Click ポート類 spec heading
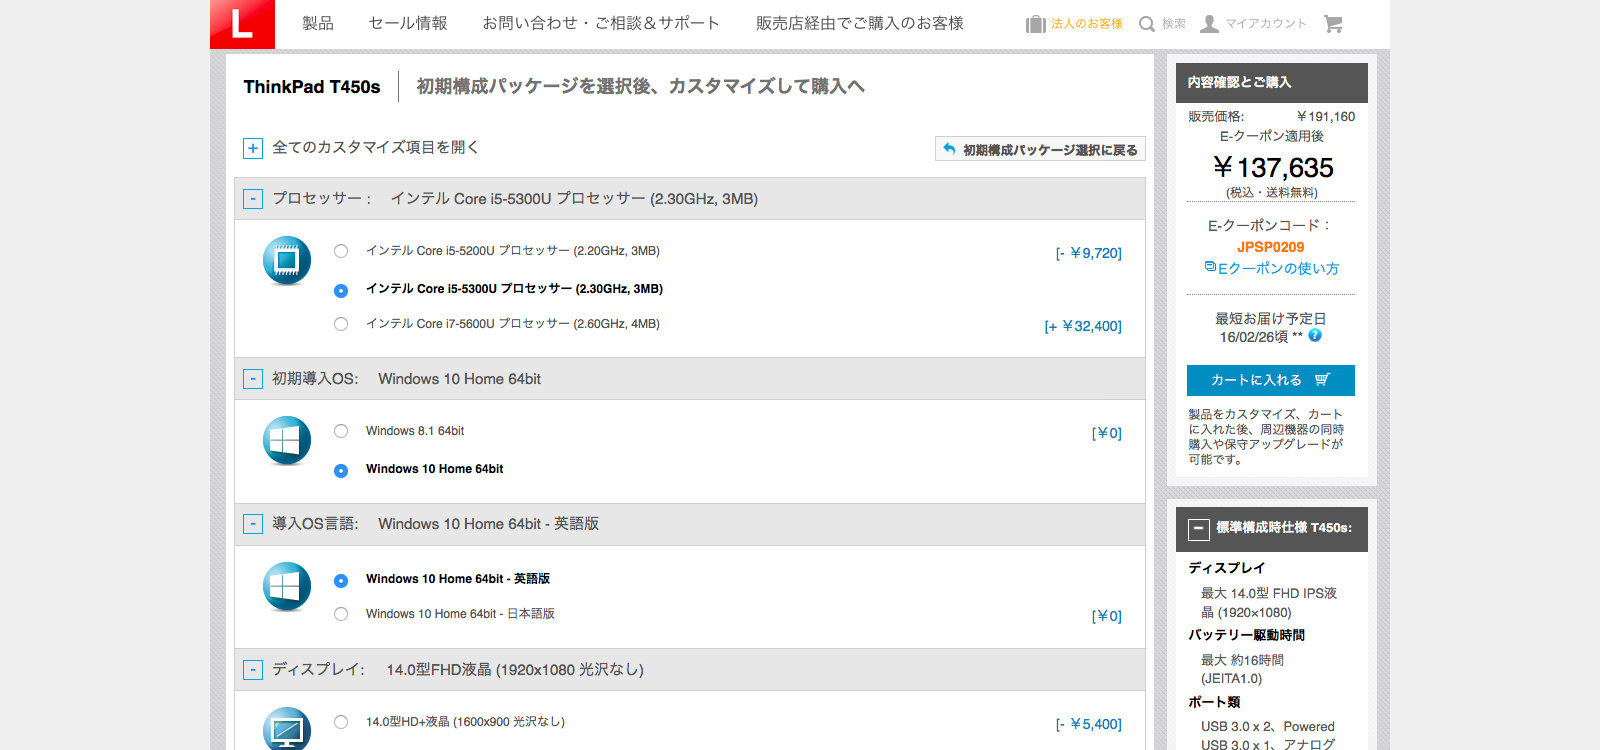The width and height of the screenshot is (1600, 750). pyautogui.click(x=1214, y=702)
